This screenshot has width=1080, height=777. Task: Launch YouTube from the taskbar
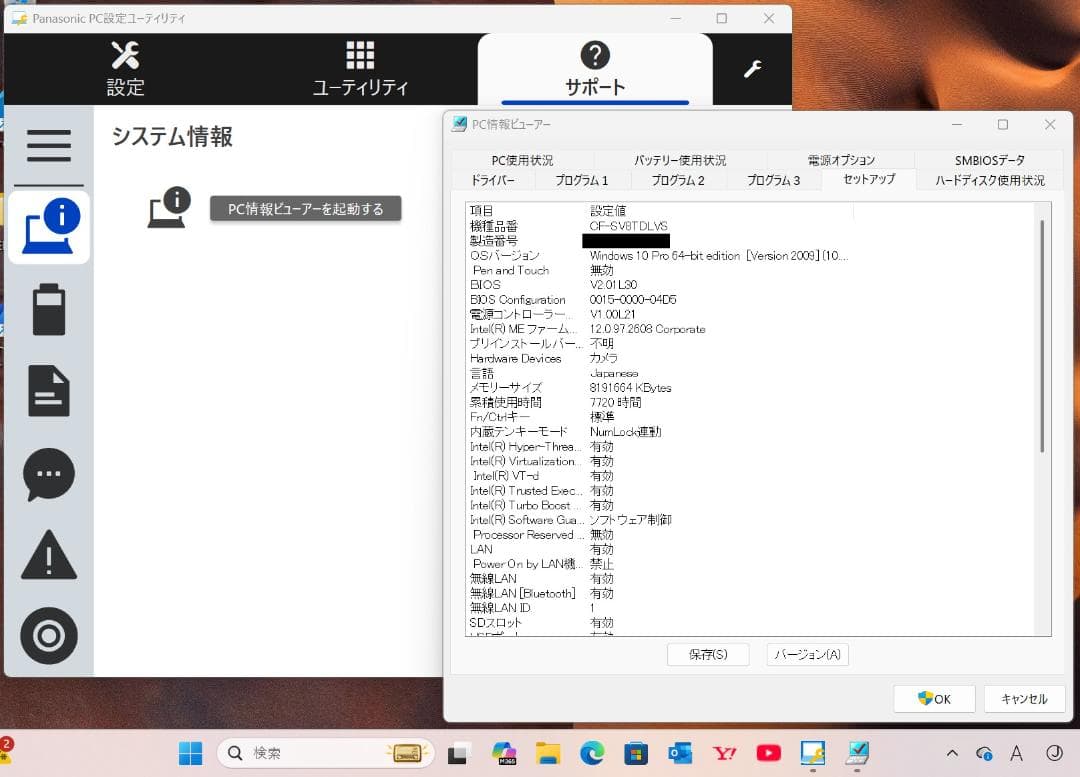(768, 753)
